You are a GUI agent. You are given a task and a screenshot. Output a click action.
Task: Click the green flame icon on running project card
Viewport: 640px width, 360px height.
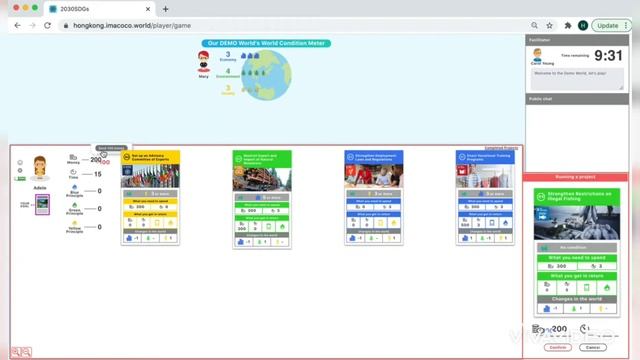click(607, 288)
